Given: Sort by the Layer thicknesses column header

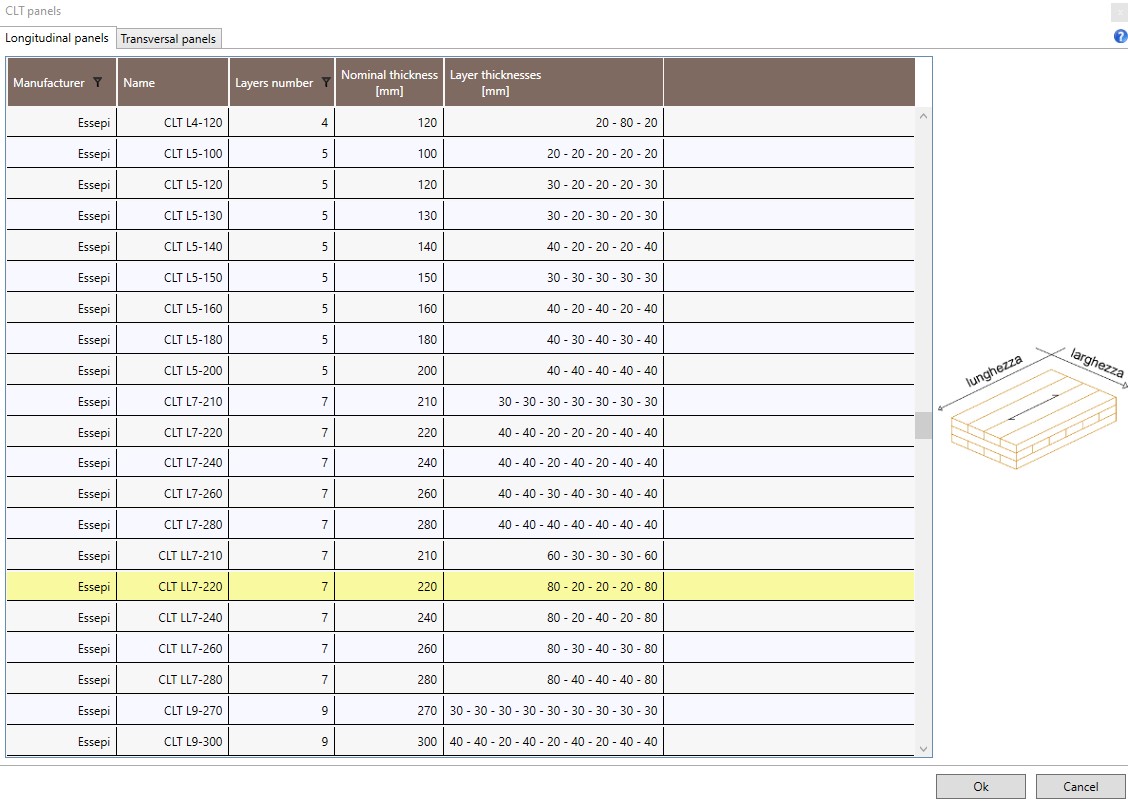Looking at the screenshot, I should pyautogui.click(x=554, y=83).
